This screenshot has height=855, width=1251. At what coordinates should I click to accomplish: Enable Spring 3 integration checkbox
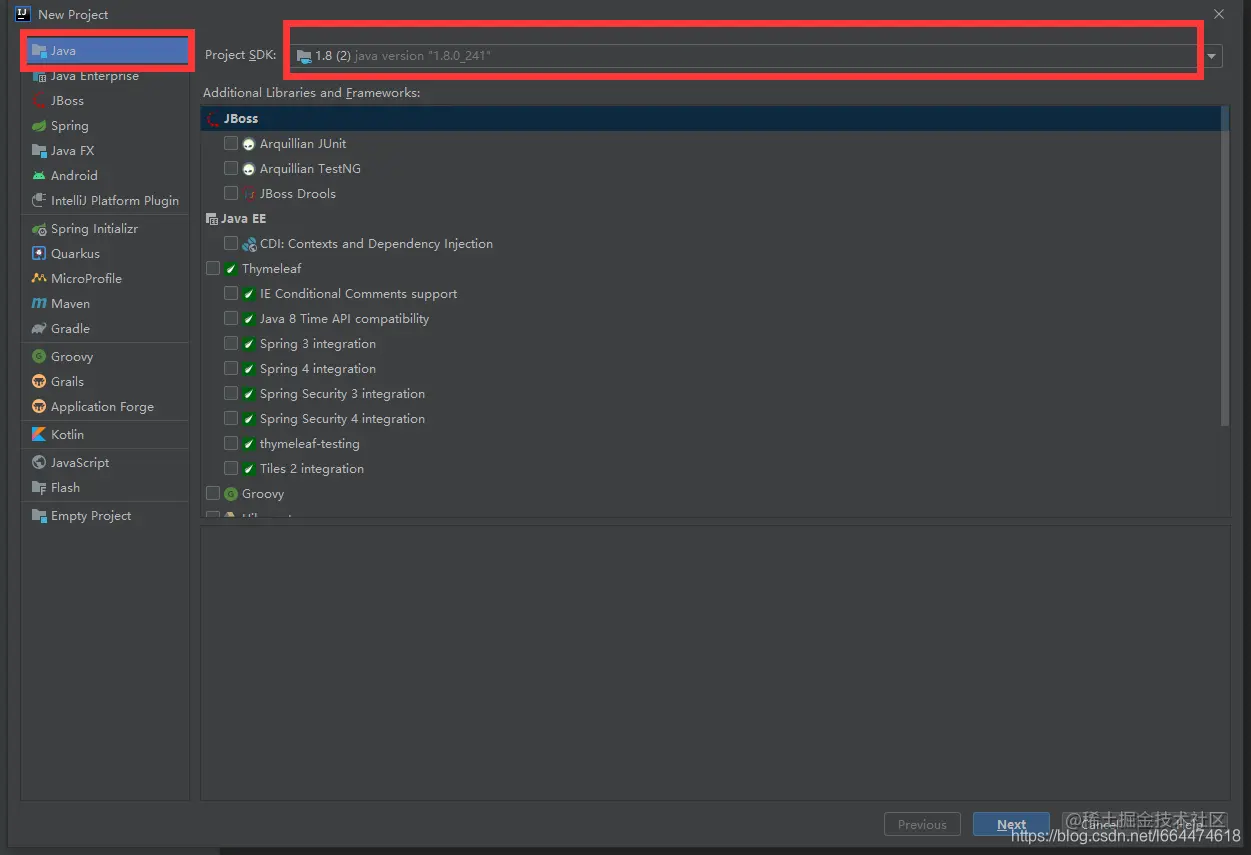231,344
